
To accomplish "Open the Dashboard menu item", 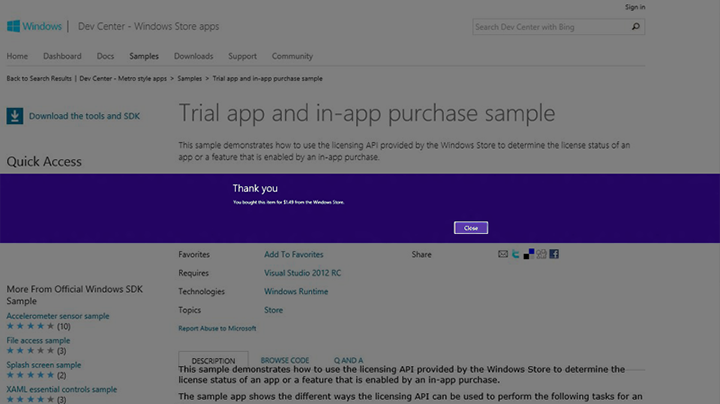I will 62,56.
